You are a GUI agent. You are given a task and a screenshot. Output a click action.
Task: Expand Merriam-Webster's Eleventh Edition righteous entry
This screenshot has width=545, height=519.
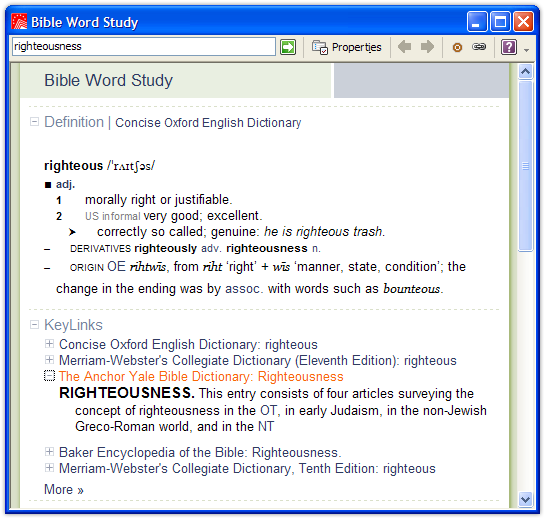point(49,359)
